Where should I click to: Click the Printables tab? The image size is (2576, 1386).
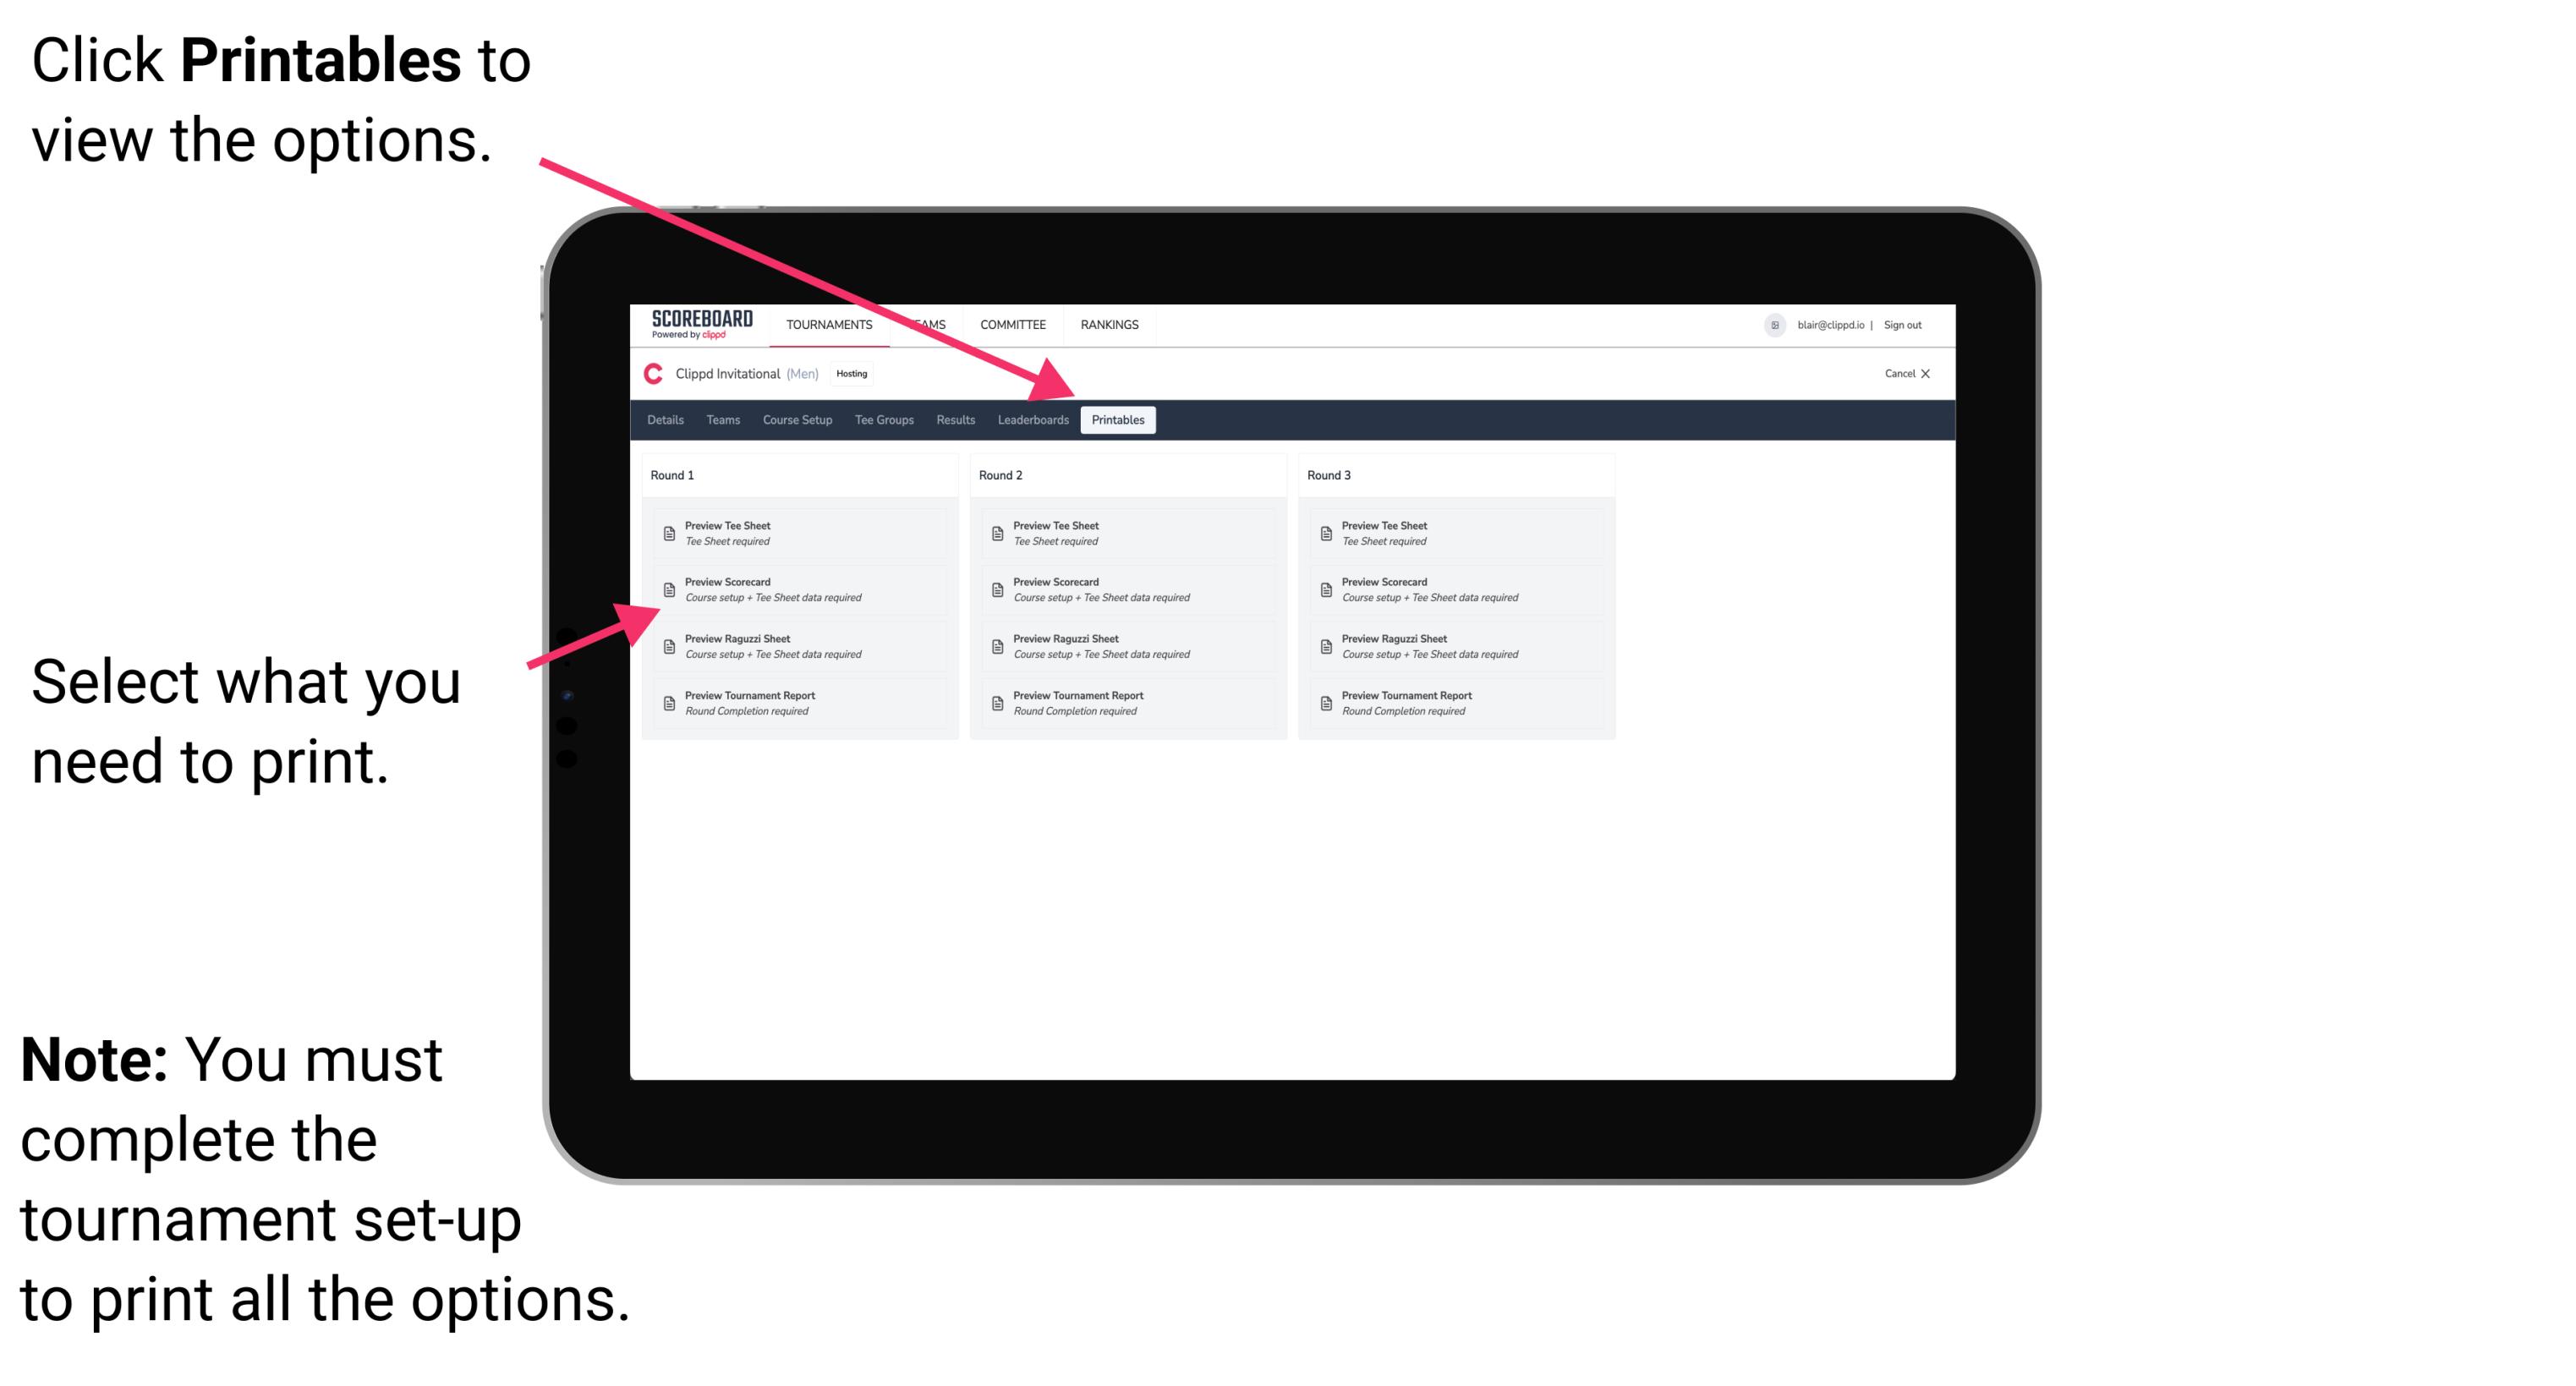point(1116,420)
